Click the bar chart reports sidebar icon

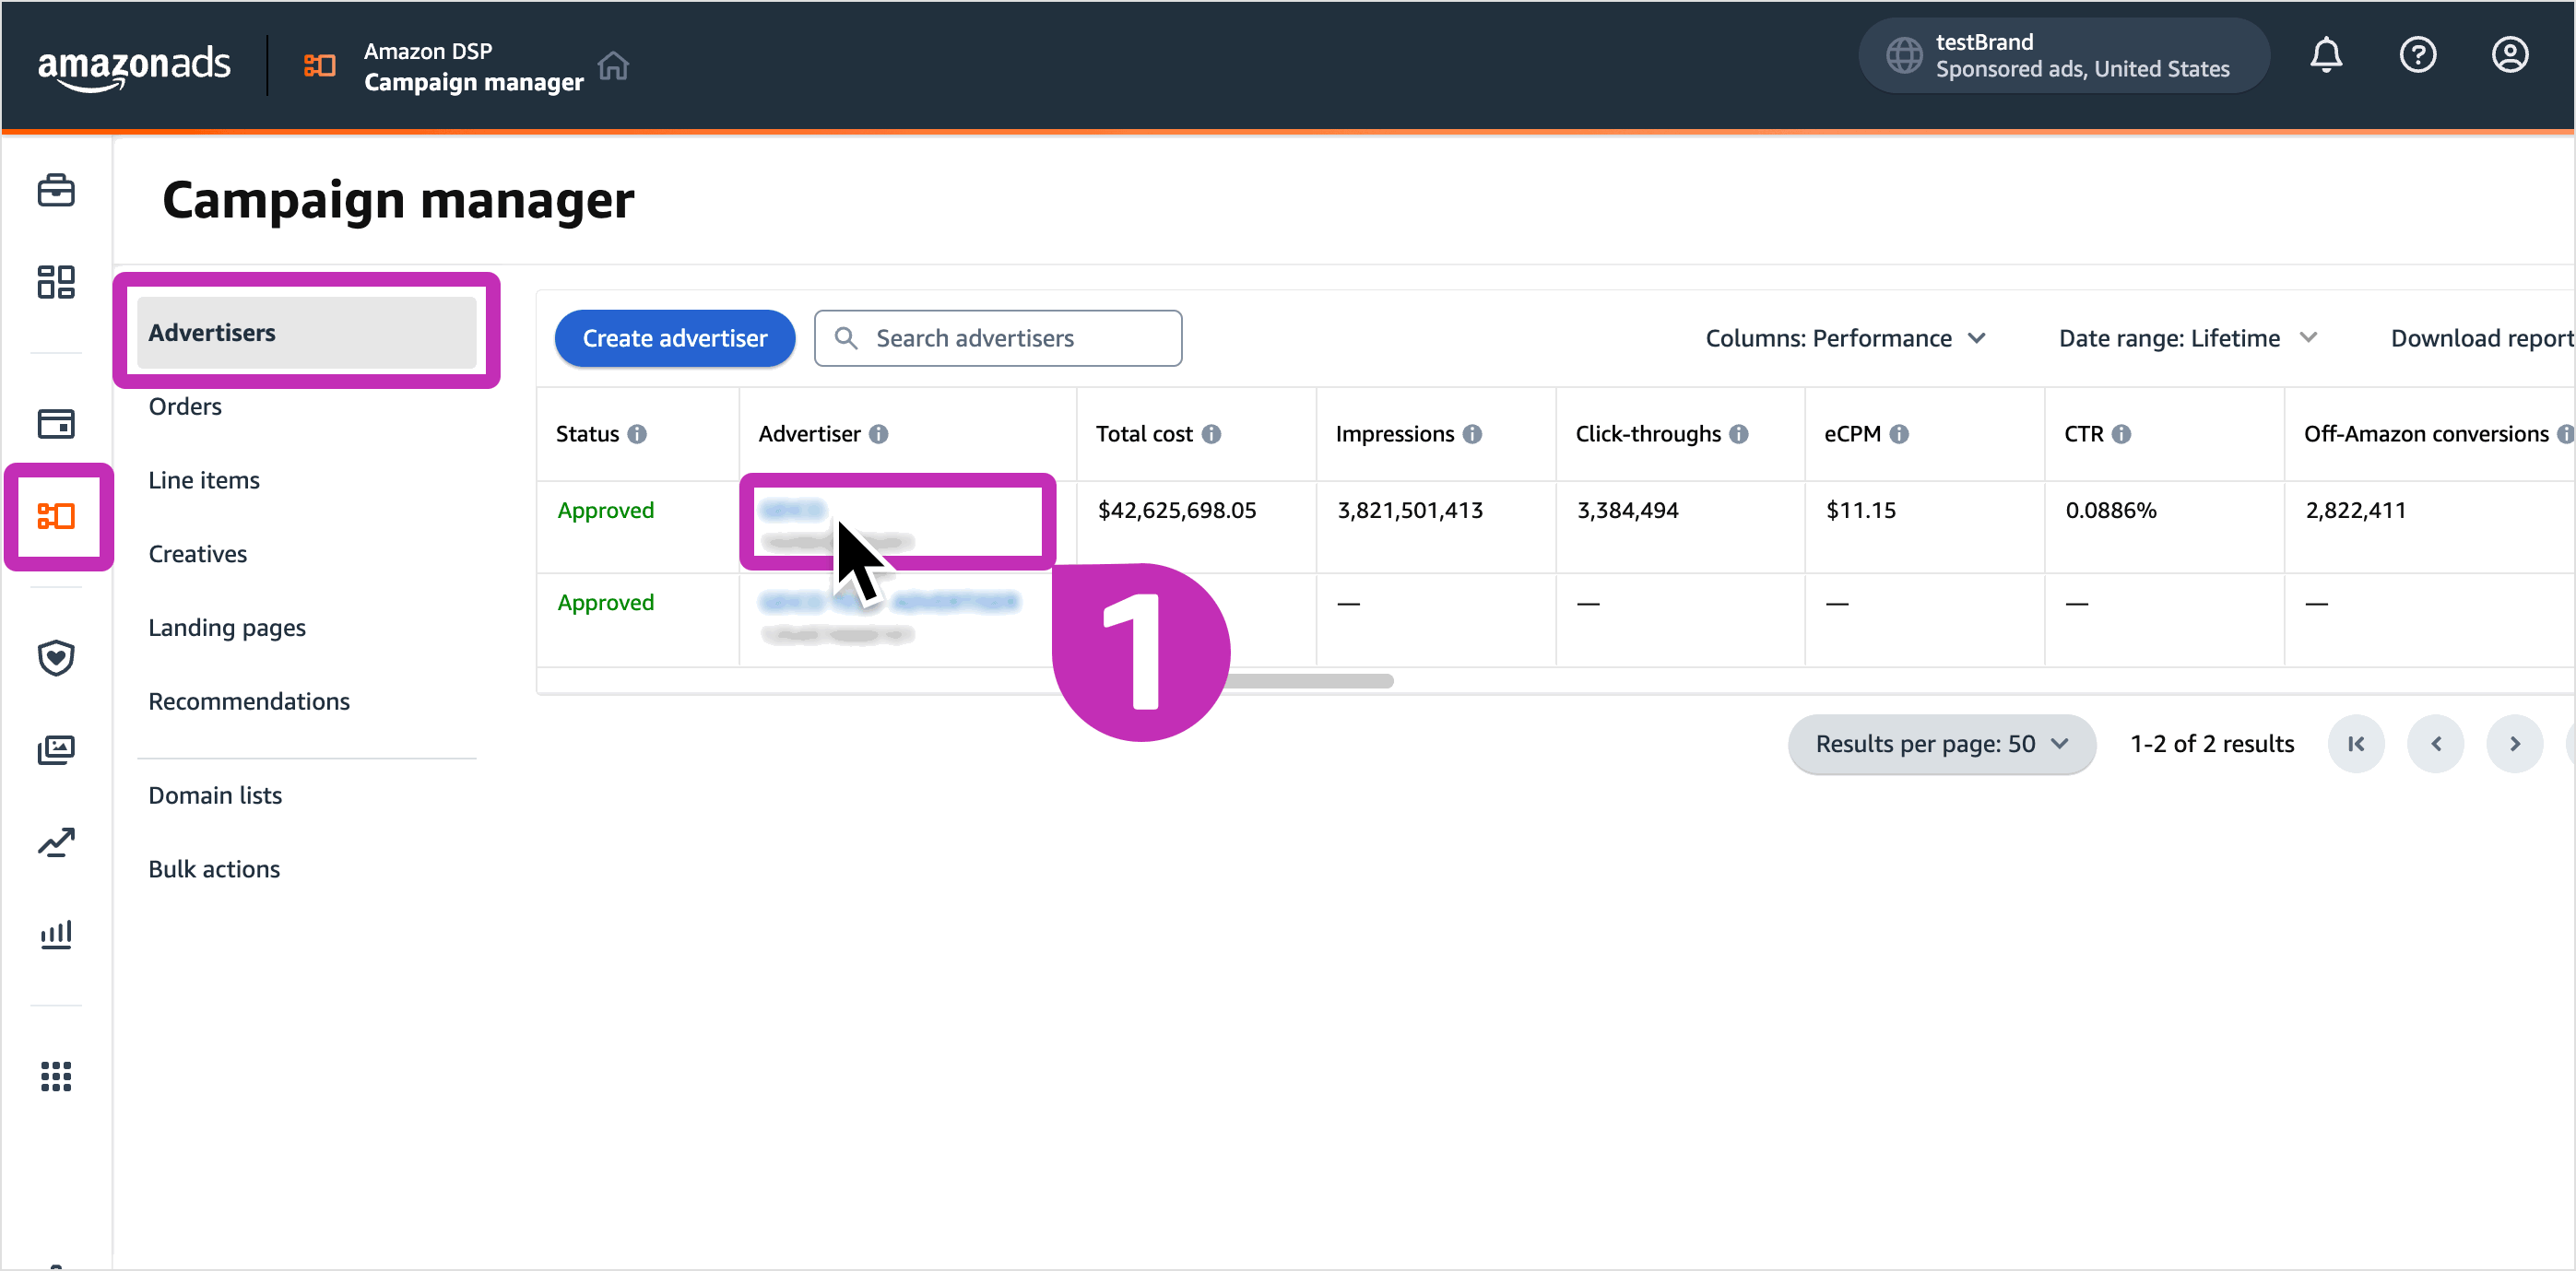[56, 934]
